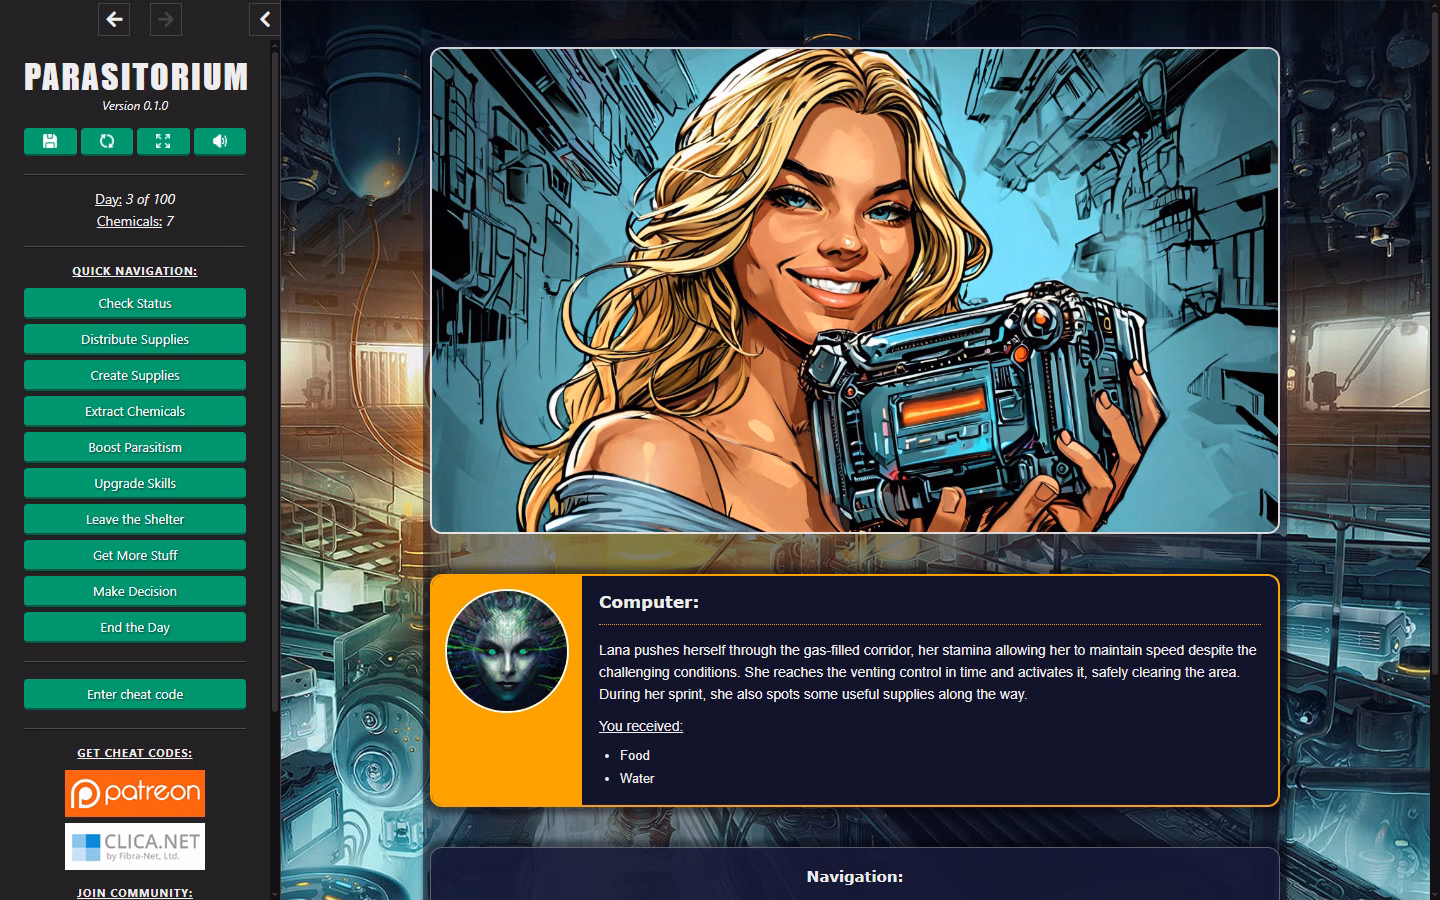Click the 'JOIN COMMUNITY:' heading
Screen dimensions: 1440x900
(135, 893)
